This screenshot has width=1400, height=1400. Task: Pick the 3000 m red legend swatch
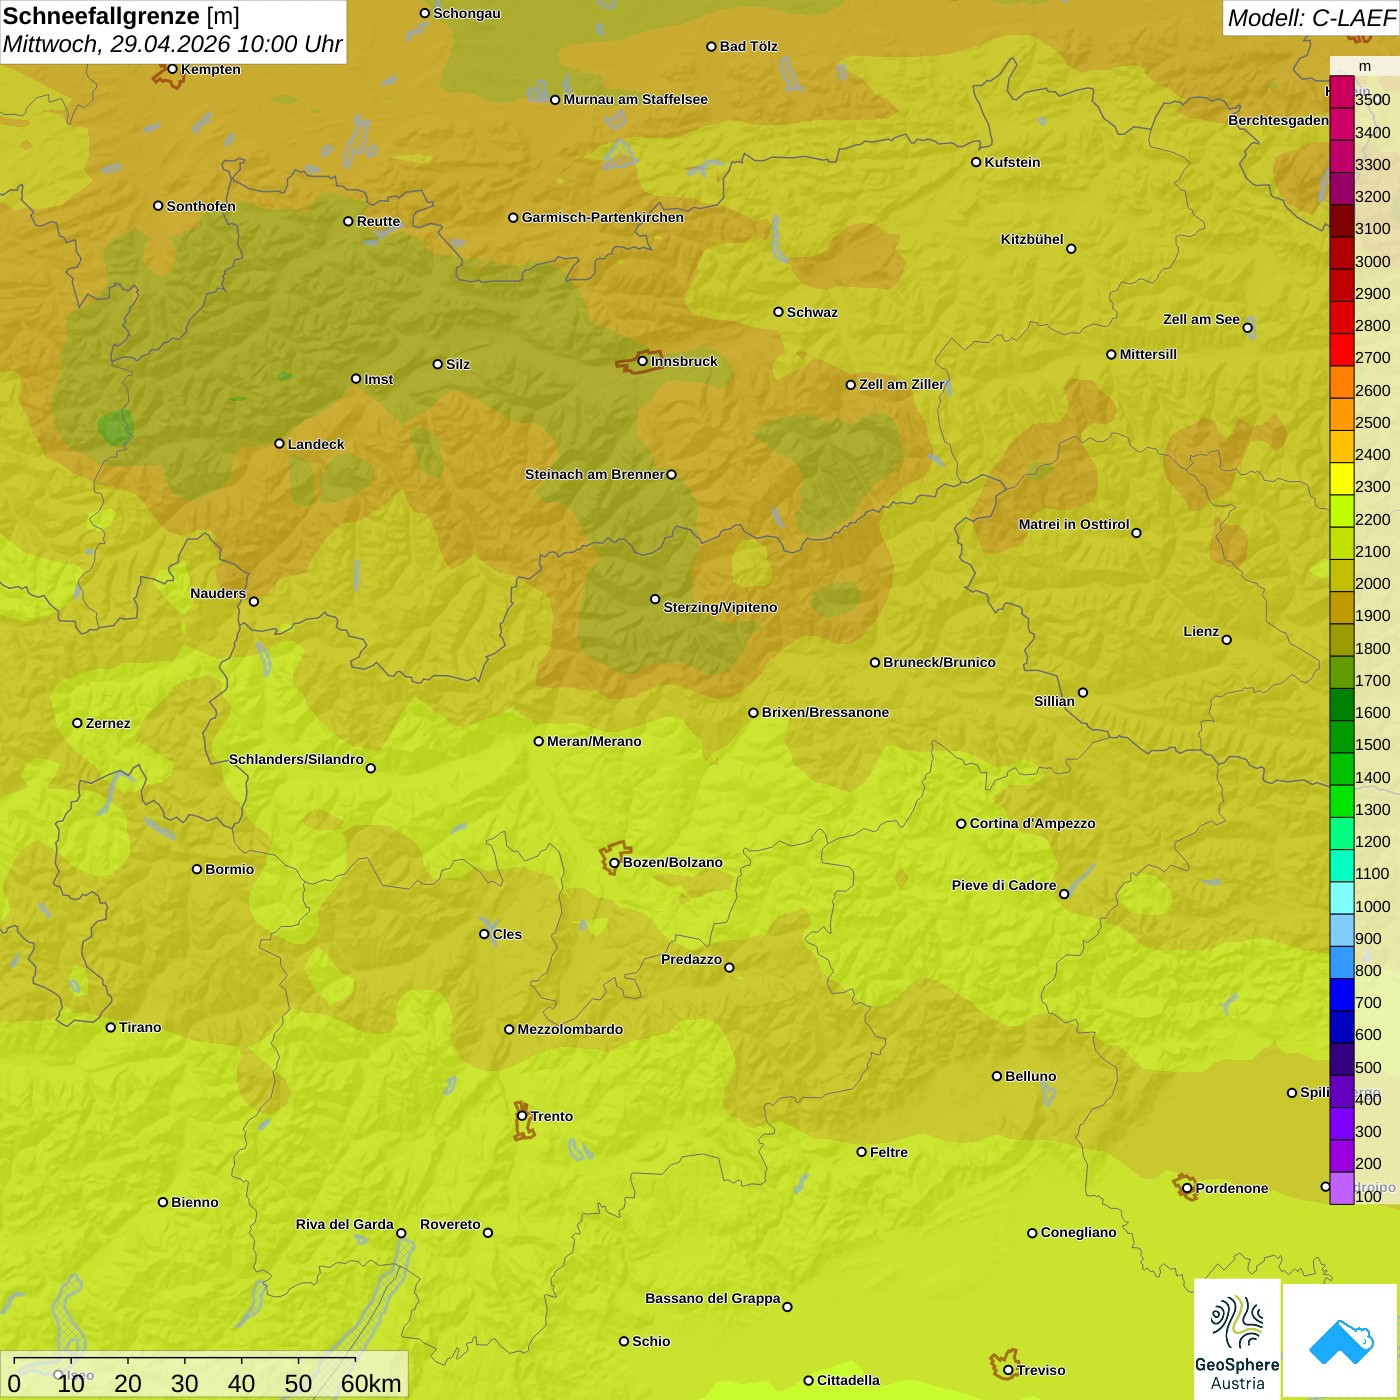coord(1341,253)
